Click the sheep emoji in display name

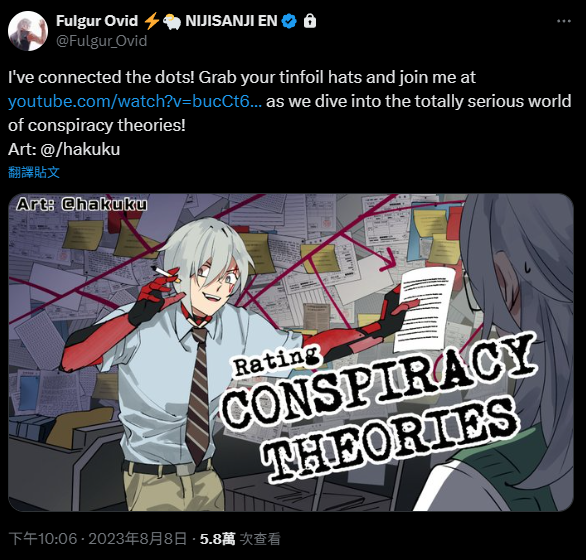tap(172, 22)
